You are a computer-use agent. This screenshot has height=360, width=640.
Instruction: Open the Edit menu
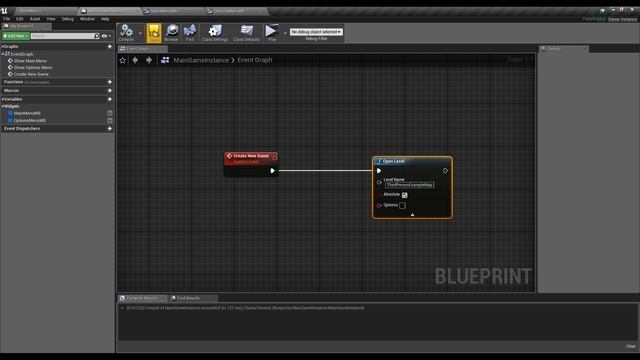coord(20,19)
